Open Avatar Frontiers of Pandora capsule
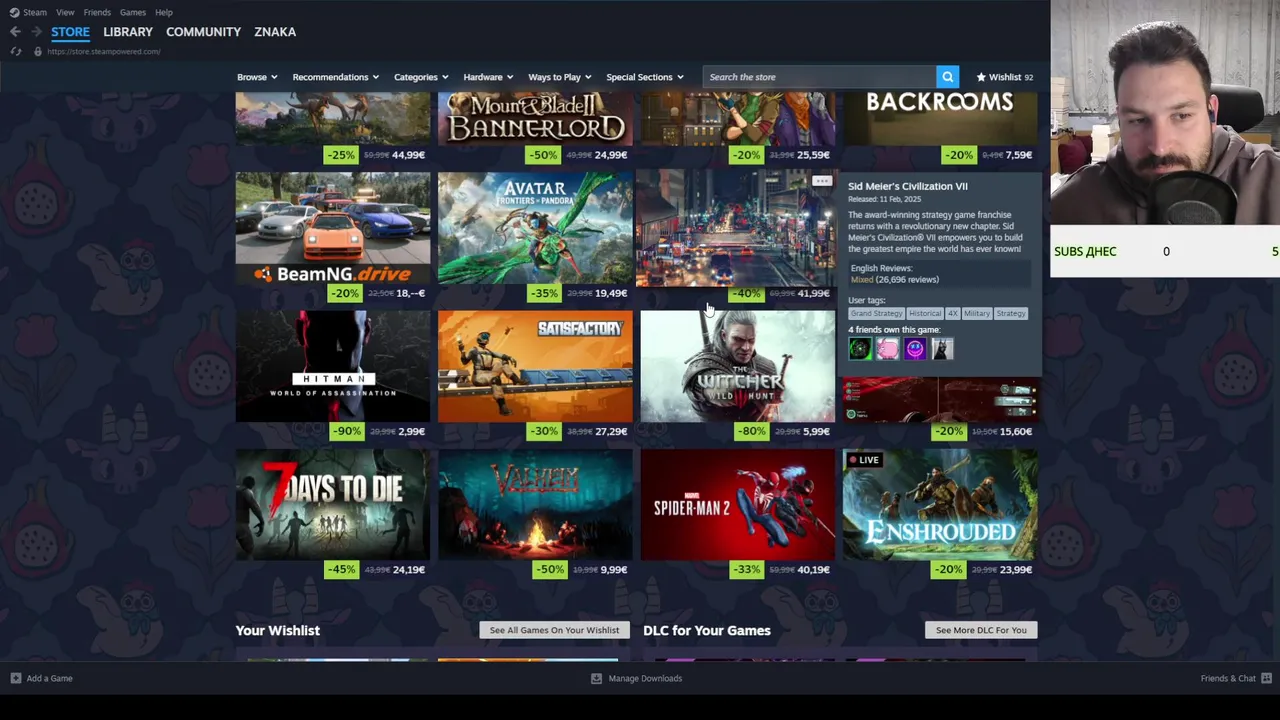 [x=535, y=228]
